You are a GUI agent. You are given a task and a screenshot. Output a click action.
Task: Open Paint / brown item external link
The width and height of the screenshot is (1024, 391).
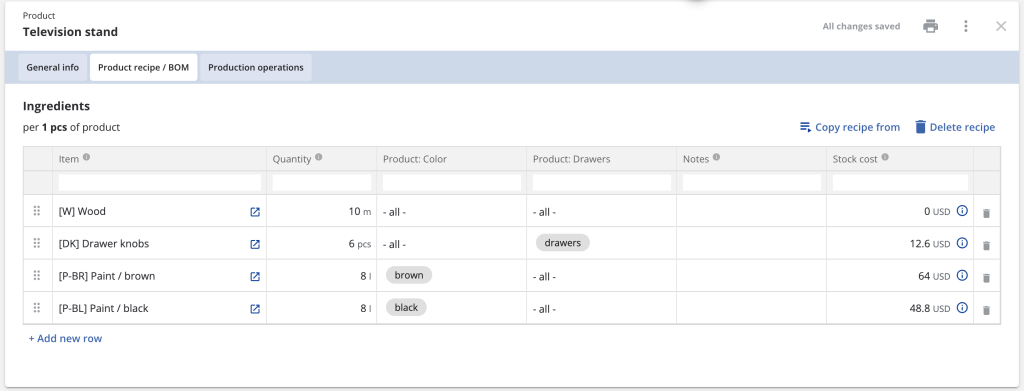pyautogui.click(x=255, y=276)
